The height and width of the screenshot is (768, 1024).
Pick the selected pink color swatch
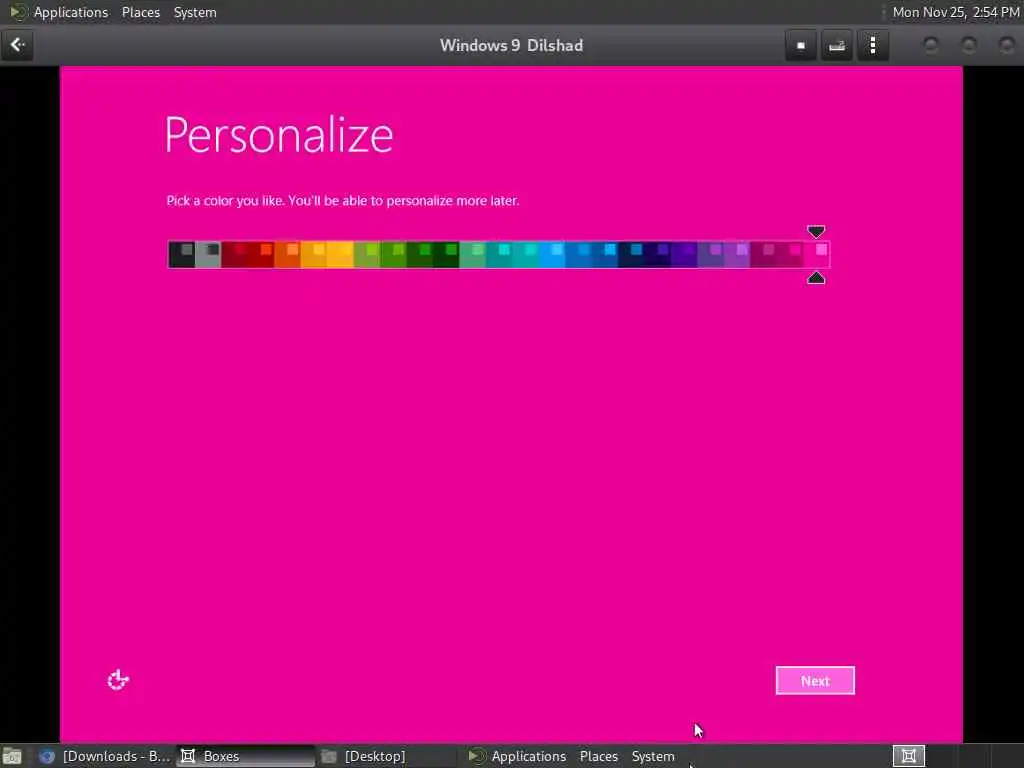click(x=816, y=255)
